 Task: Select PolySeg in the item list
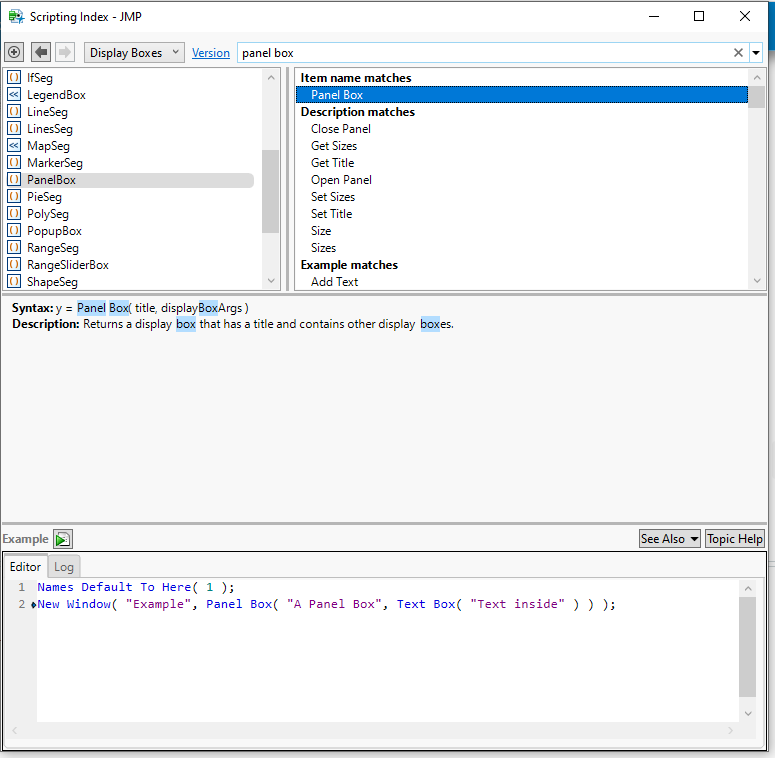[48, 214]
